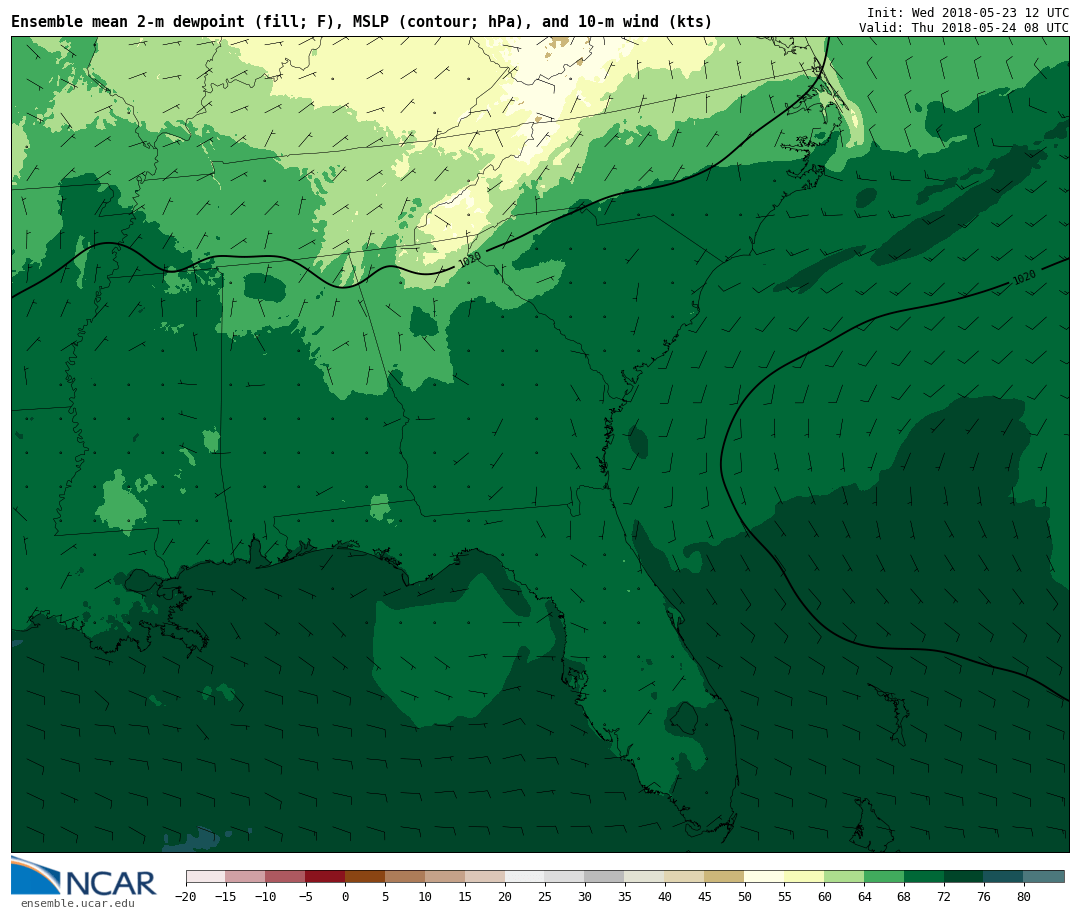Pick the khaki swatch between 45 and 50
Image resolution: width=1080 pixels, height=915 pixels.
(x=724, y=877)
